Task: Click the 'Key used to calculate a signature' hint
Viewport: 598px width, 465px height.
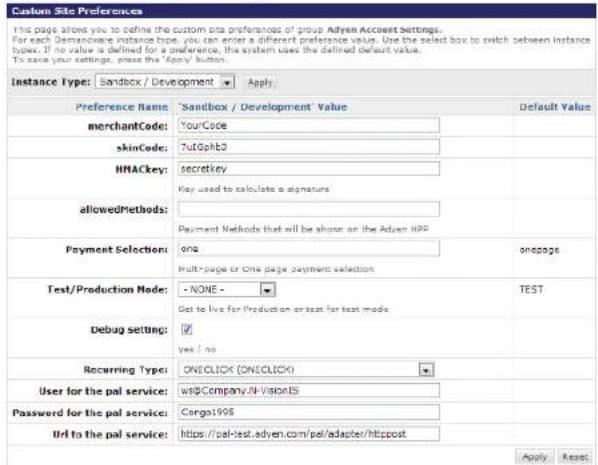Action: point(254,189)
